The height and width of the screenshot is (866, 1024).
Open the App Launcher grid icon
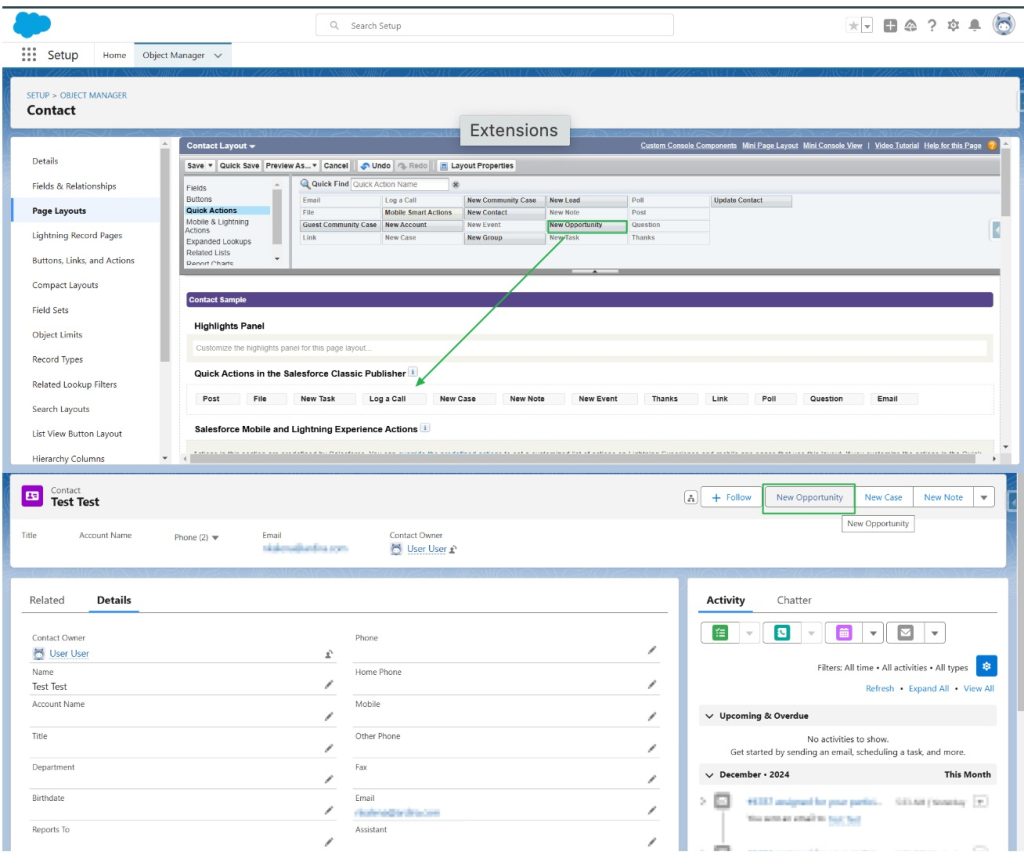[x=28, y=55]
